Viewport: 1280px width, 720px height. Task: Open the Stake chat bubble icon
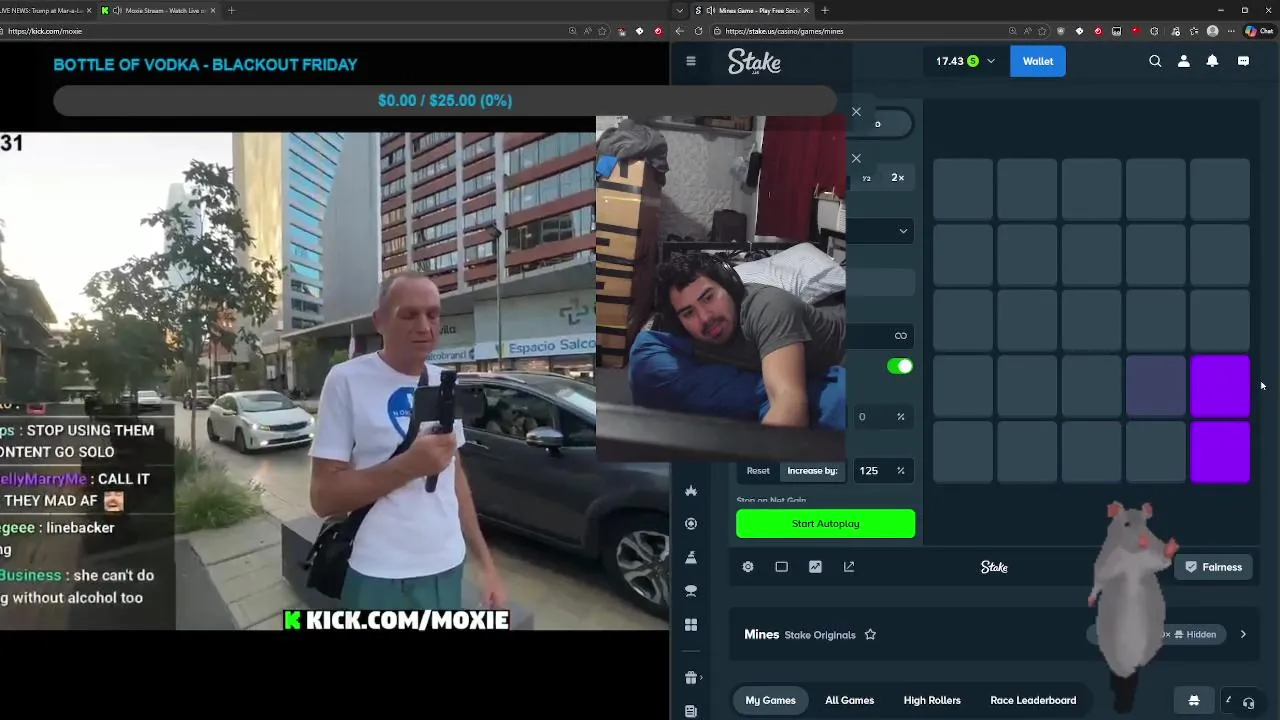1243,61
